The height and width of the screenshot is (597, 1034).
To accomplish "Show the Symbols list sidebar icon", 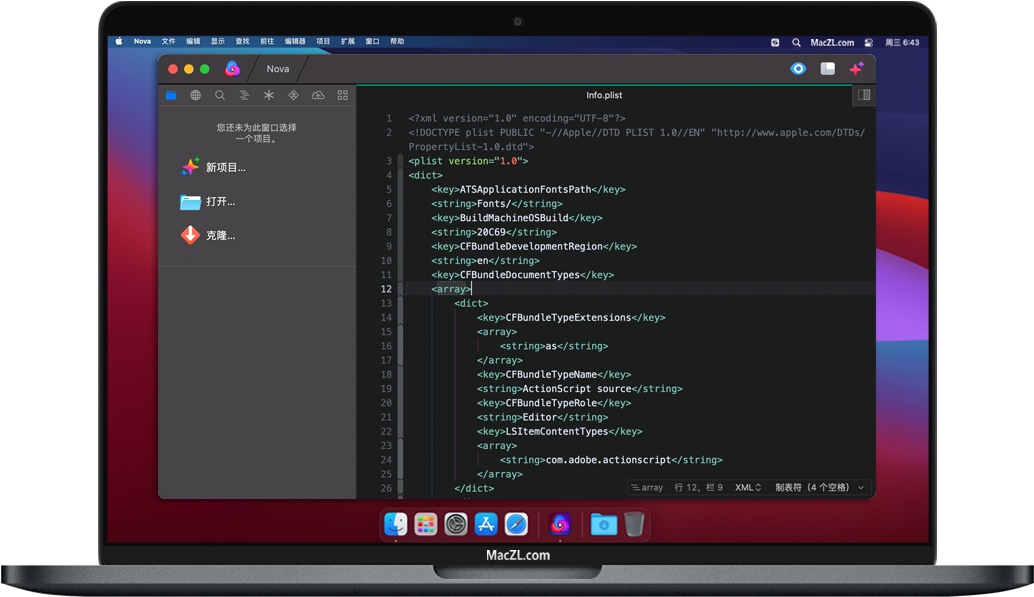I will pyautogui.click(x=244, y=95).
